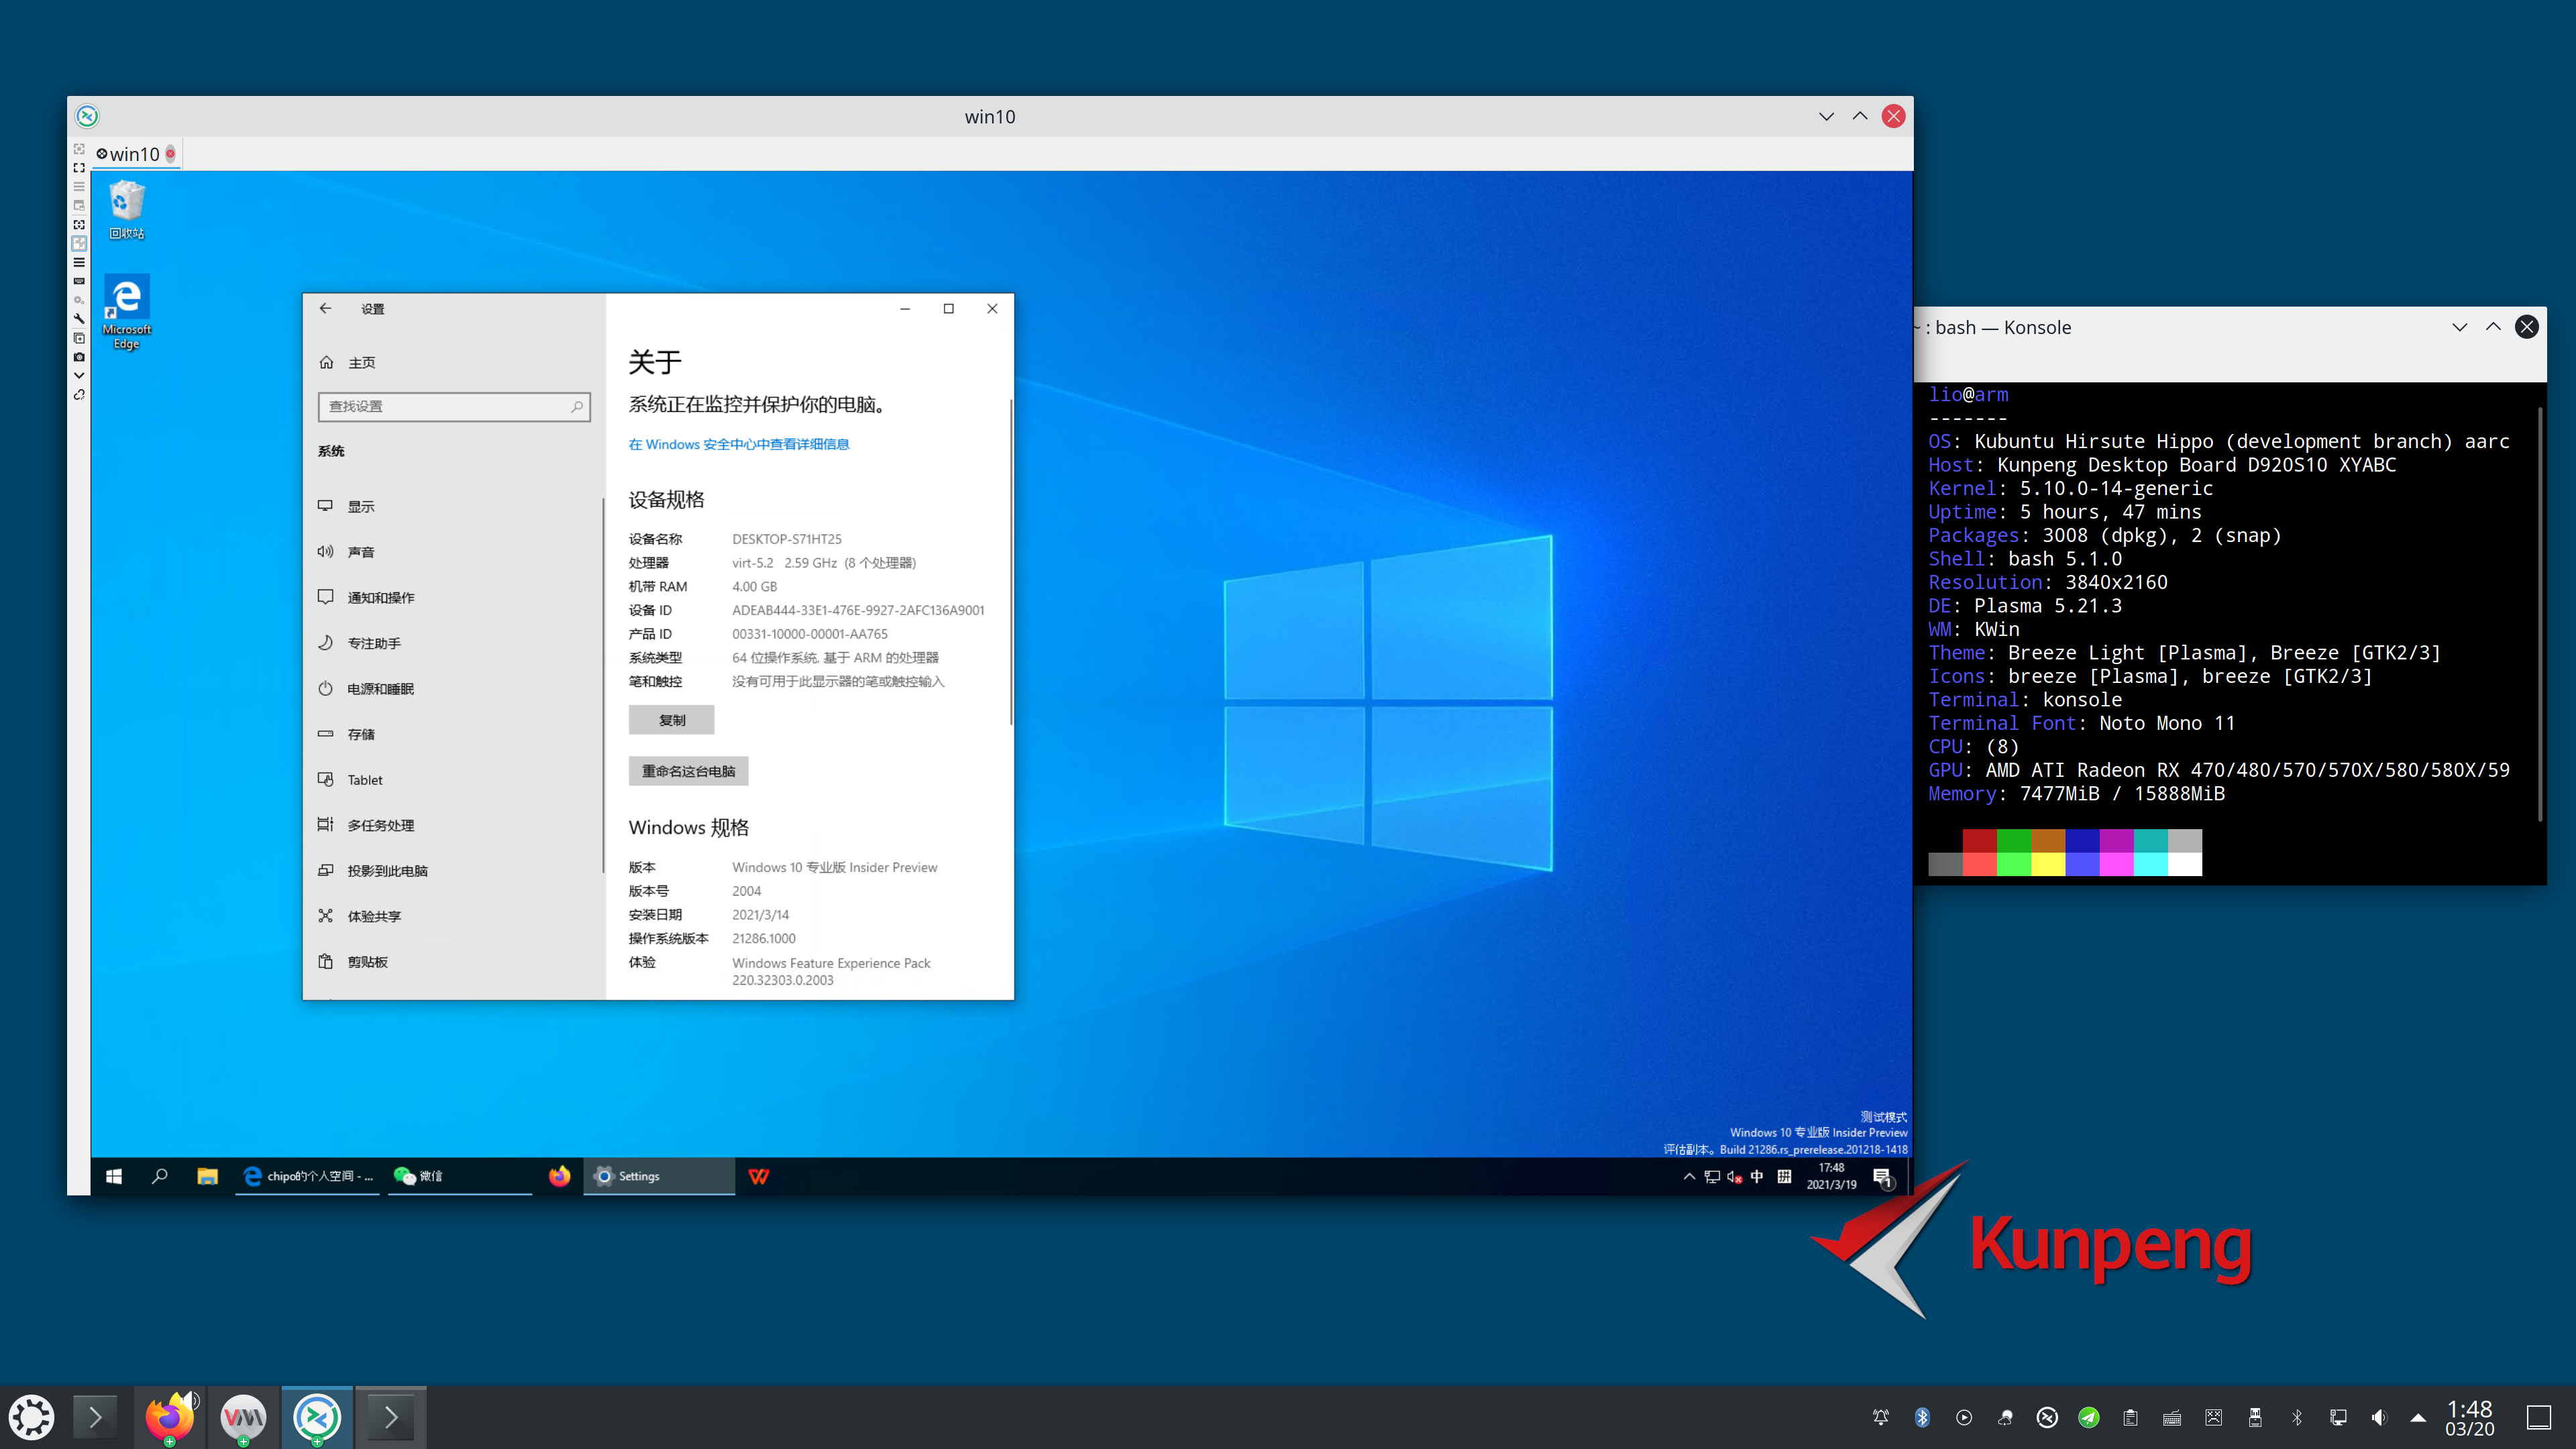
Task: Click the 复制 button under device specs
Action: click(671, 720)
